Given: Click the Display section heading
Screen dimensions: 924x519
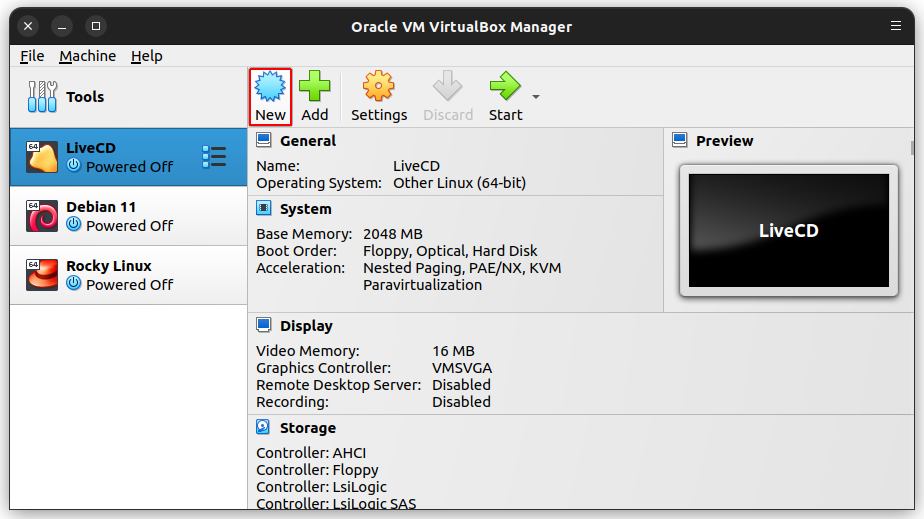Looking at the screenshot, I should tap(306, 326).
